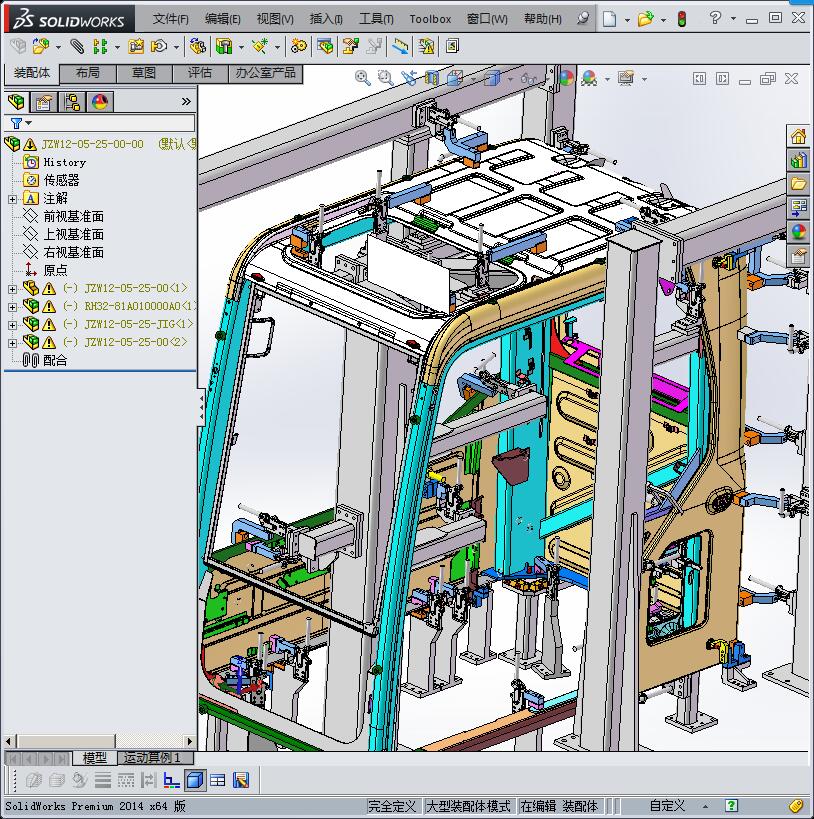Screen dimensions: 814x819
Task: Open the Assembly Features tool
Action: coord(224,46)
